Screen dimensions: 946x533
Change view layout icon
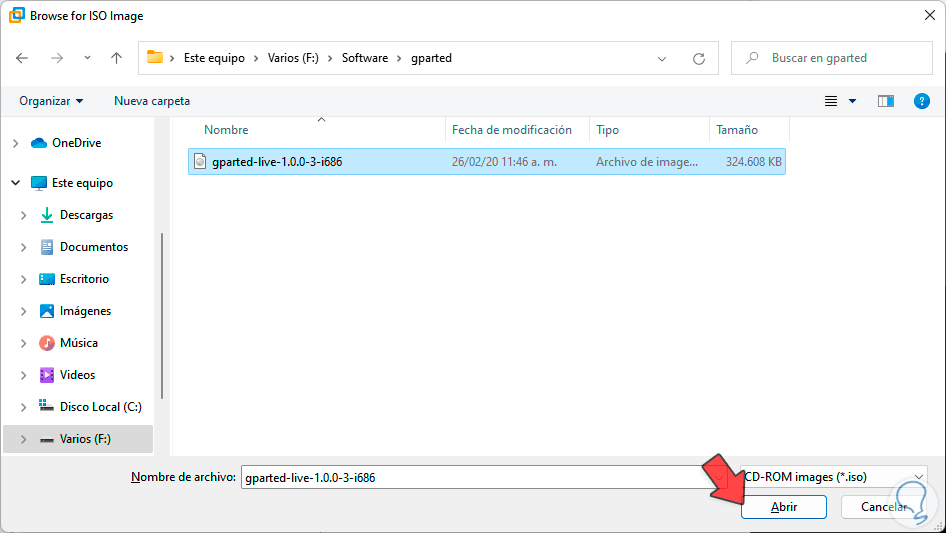pos(831,101)
